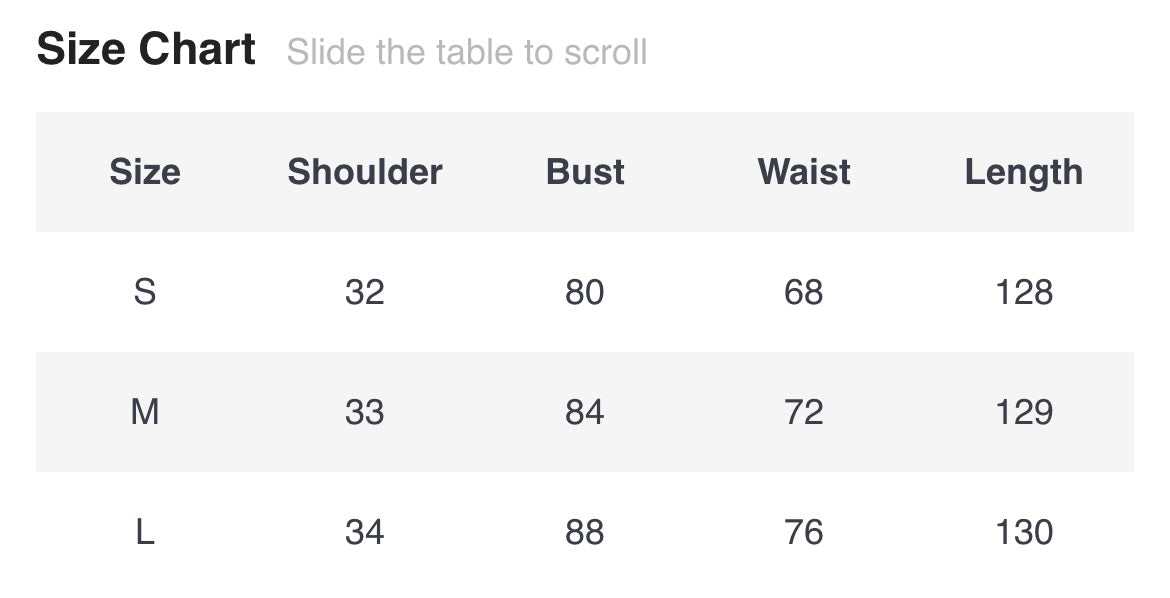1170x598 pixels.
Task: Select the waist value 68
Action: click(804, 292)
